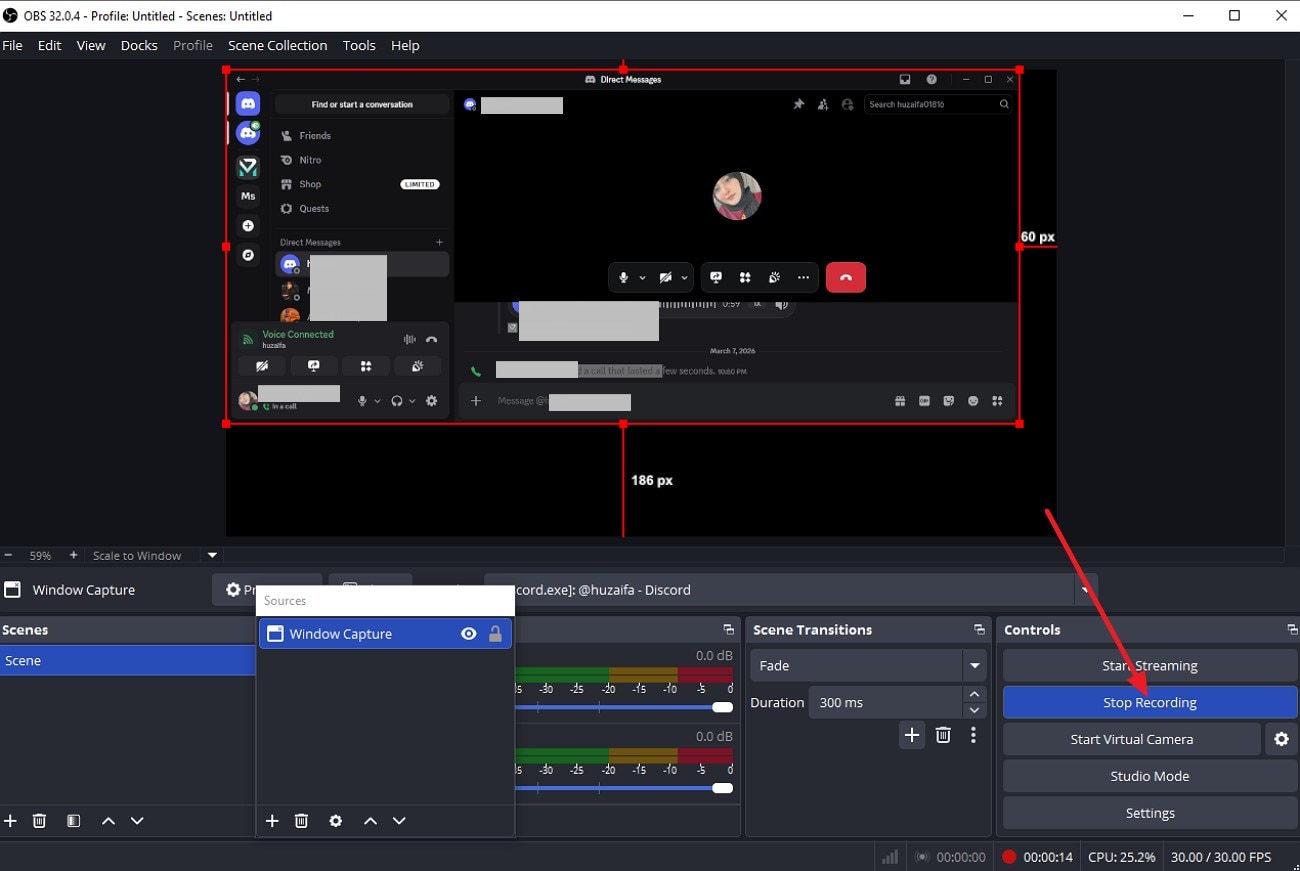The width and height of the screenshot is (1300, 871).
Task: Open scene filters using the filter icon
Action: pyautogui.click(x=72, y=820)
